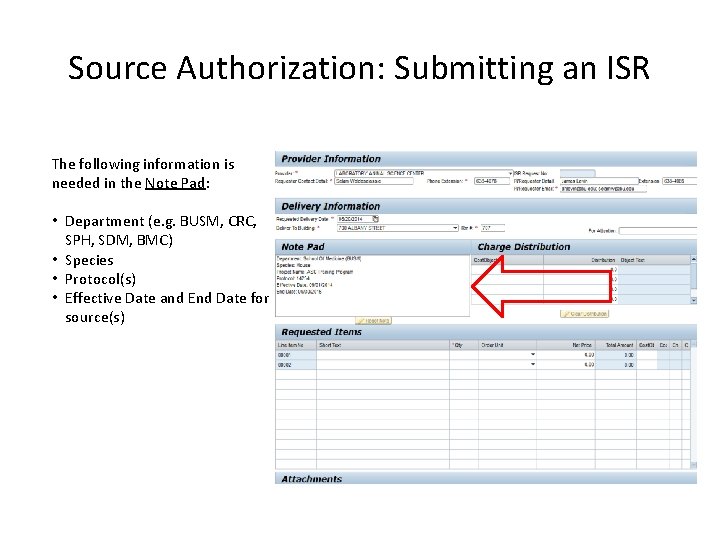This screenshot has height=540, width=720.
Task: Click Short Text cell of line 00002
Action: tap(382, 365)
